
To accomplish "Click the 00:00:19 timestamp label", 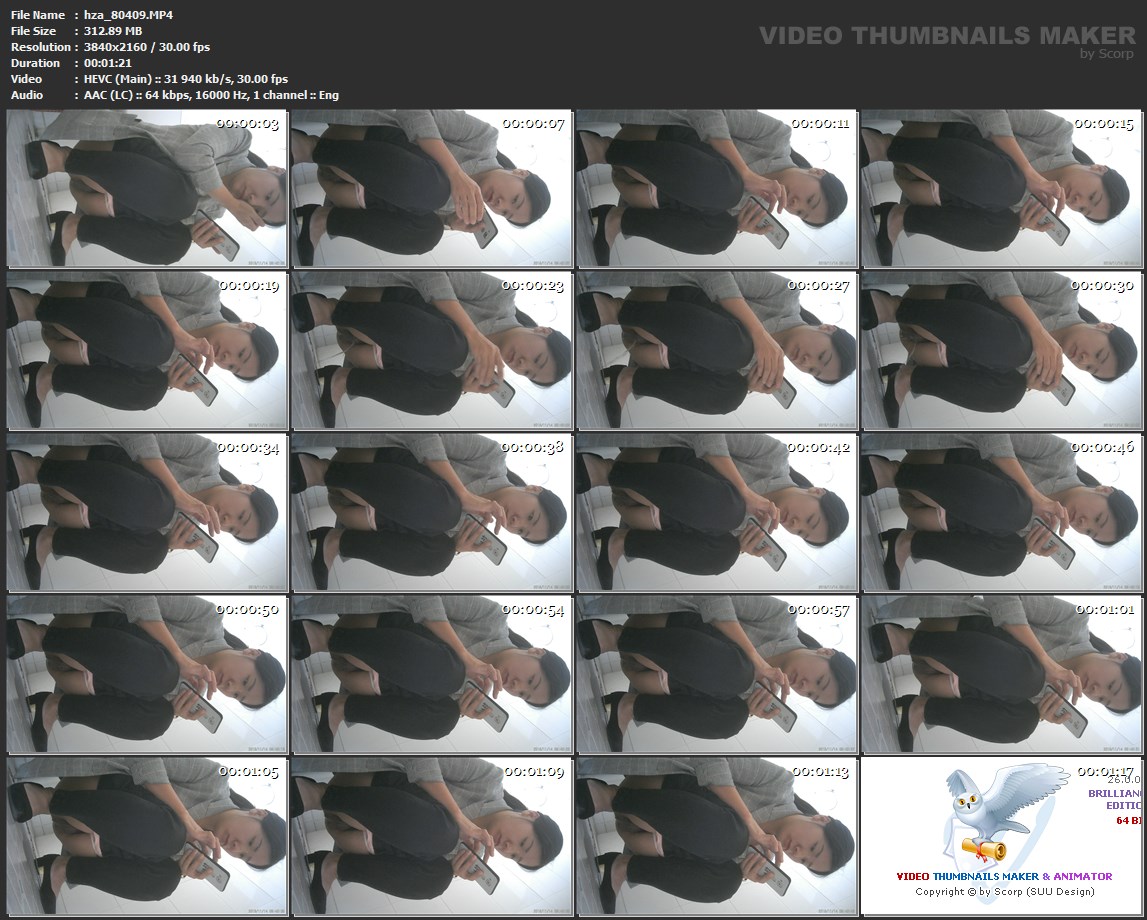I will click(x=248, y=286).
